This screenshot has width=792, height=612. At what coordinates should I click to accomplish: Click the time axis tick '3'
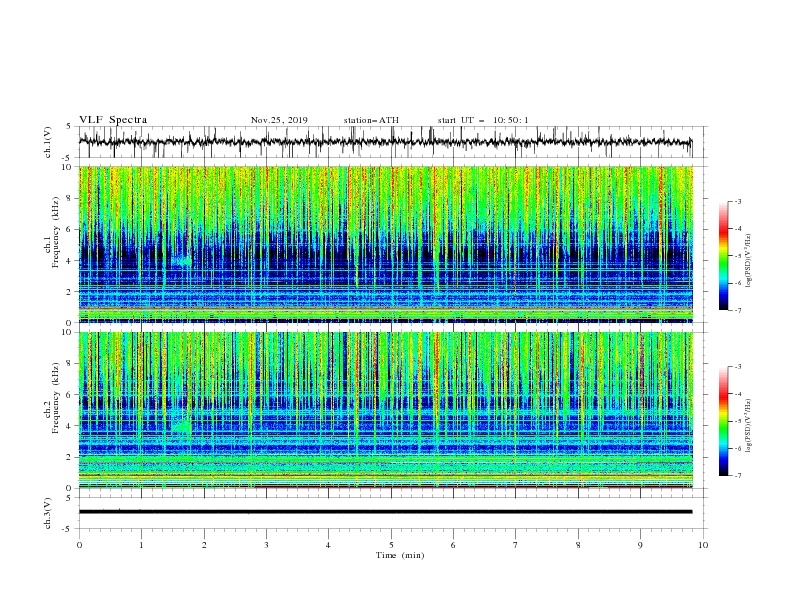[x=266, y=545]
